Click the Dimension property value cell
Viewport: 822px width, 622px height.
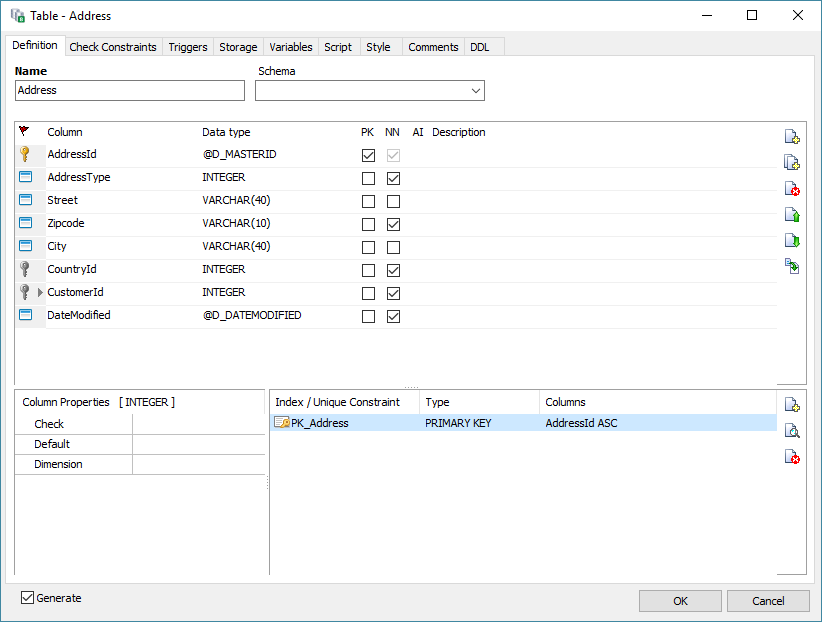pyautogui.click(x=199, y=464)
